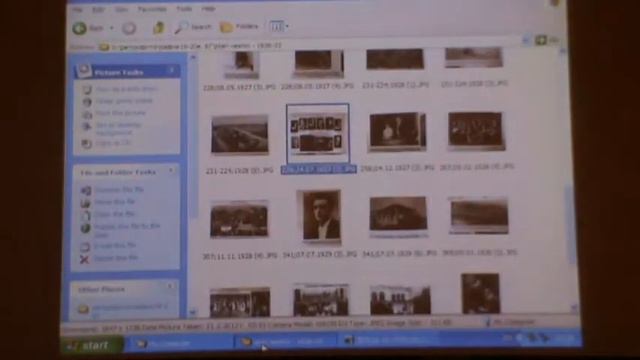
Task: Click the Copy this file icon
Action: pyautogui.click(x=85, y=215)
